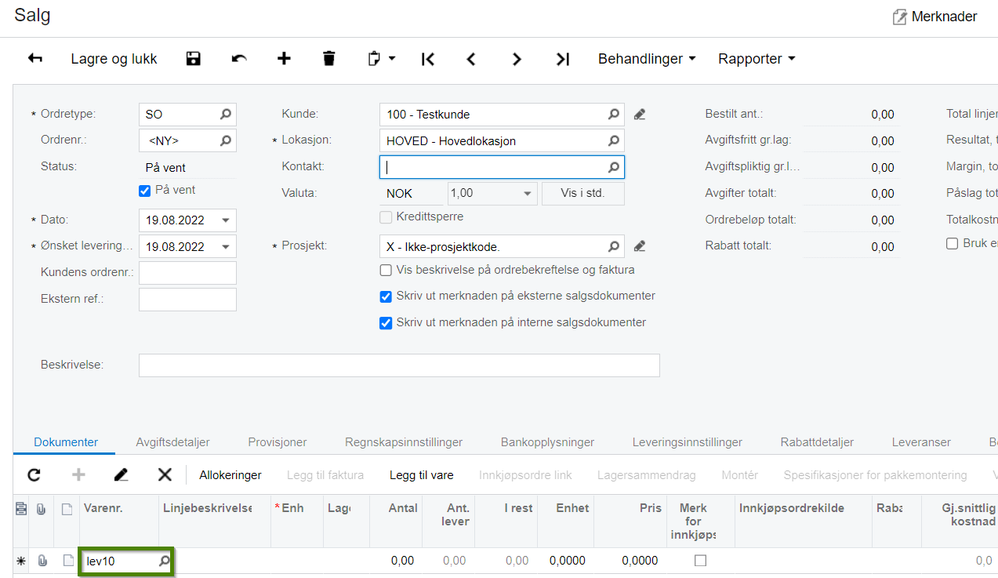Check Merk for innkjøpsordre in lev10 row
Image resolution: width=998 pixels, height=578 pixels.
(700, 560)
